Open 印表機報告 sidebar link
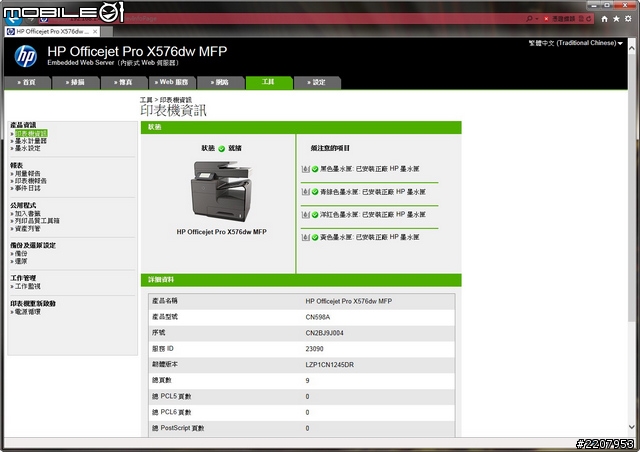This screenshot has width=640, height=452. coord(31,181)
